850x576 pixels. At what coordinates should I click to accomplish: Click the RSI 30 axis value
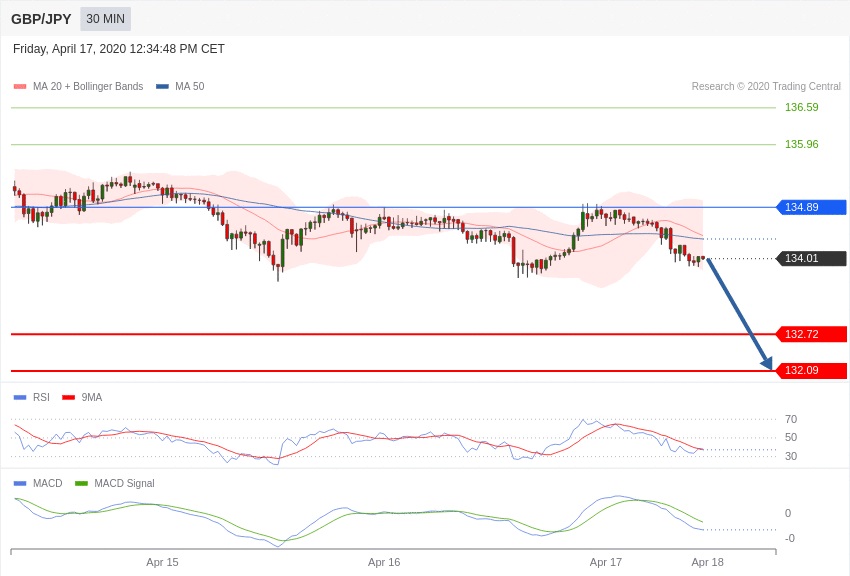[x=791, y=456]
